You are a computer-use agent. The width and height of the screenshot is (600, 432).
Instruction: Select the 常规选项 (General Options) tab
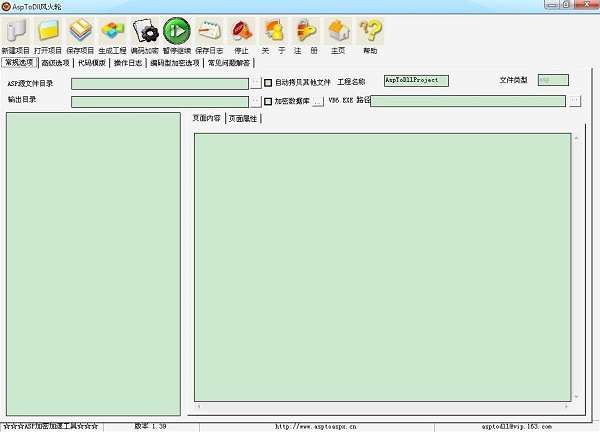point(20,62)
